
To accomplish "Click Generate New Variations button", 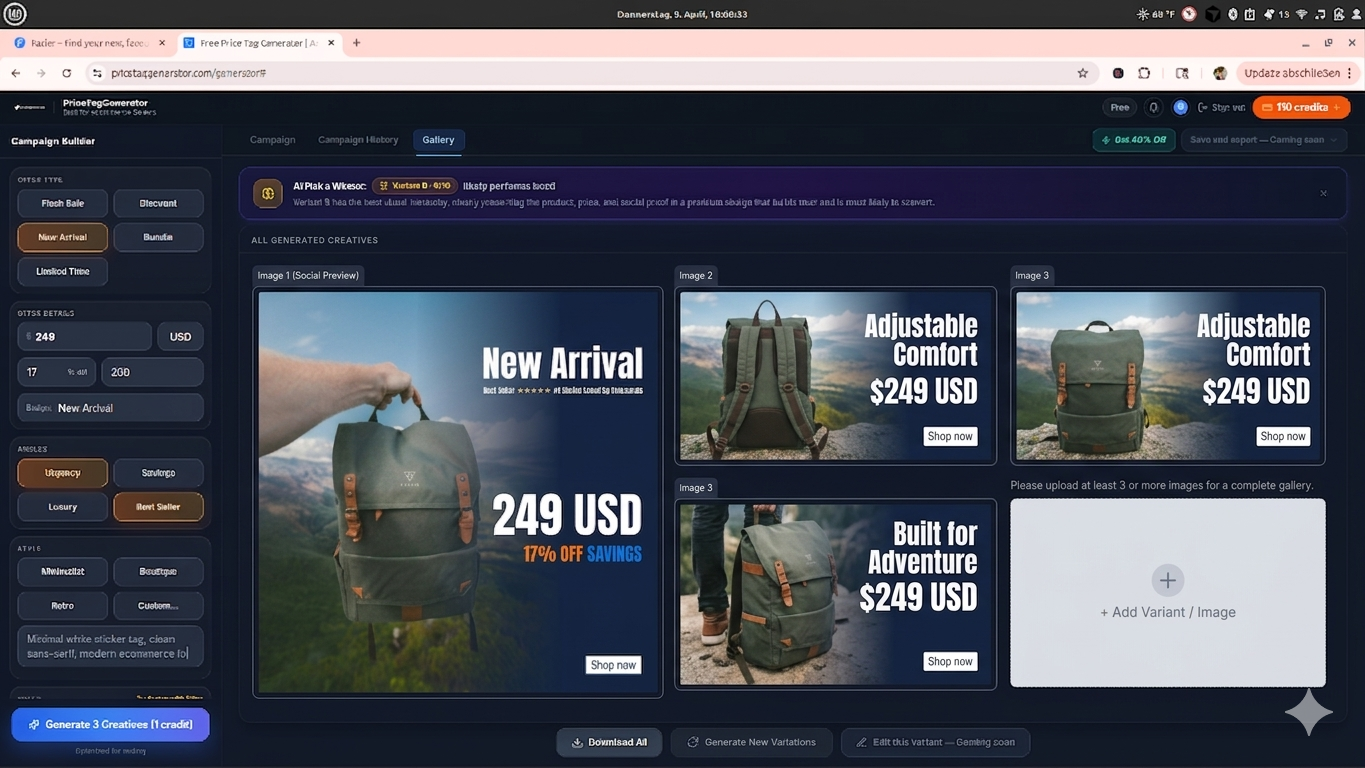I will (x=751, y=742).
